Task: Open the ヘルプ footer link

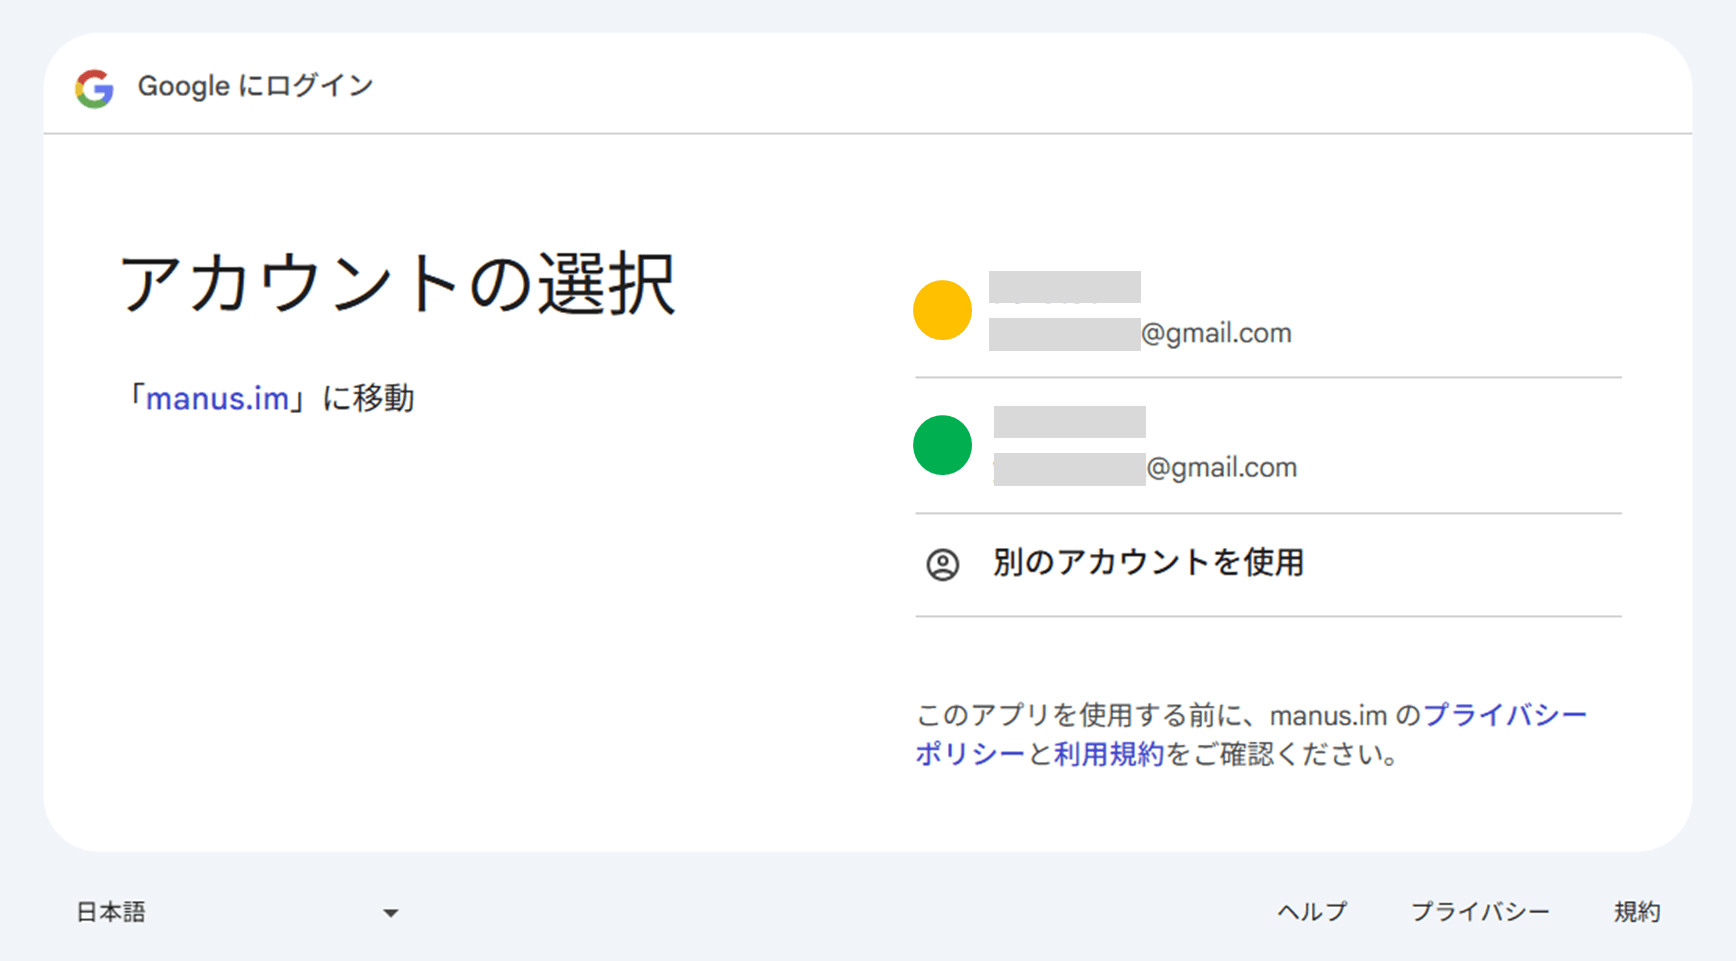Action: [1312, 912]
